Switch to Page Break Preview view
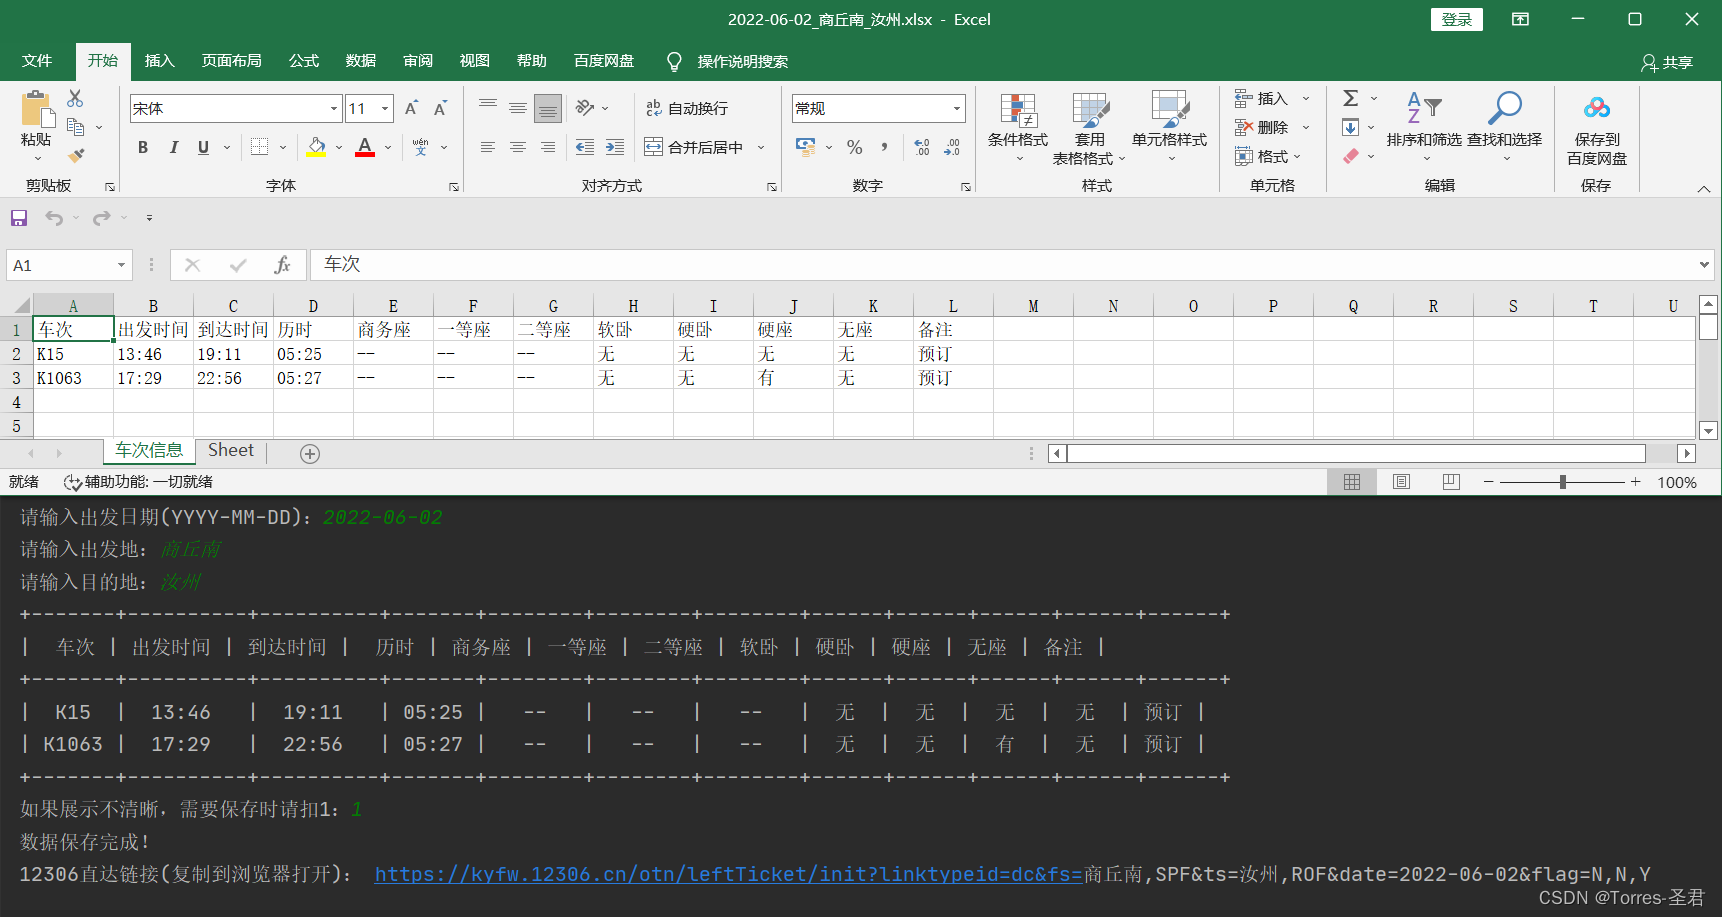 [1451, 482]
